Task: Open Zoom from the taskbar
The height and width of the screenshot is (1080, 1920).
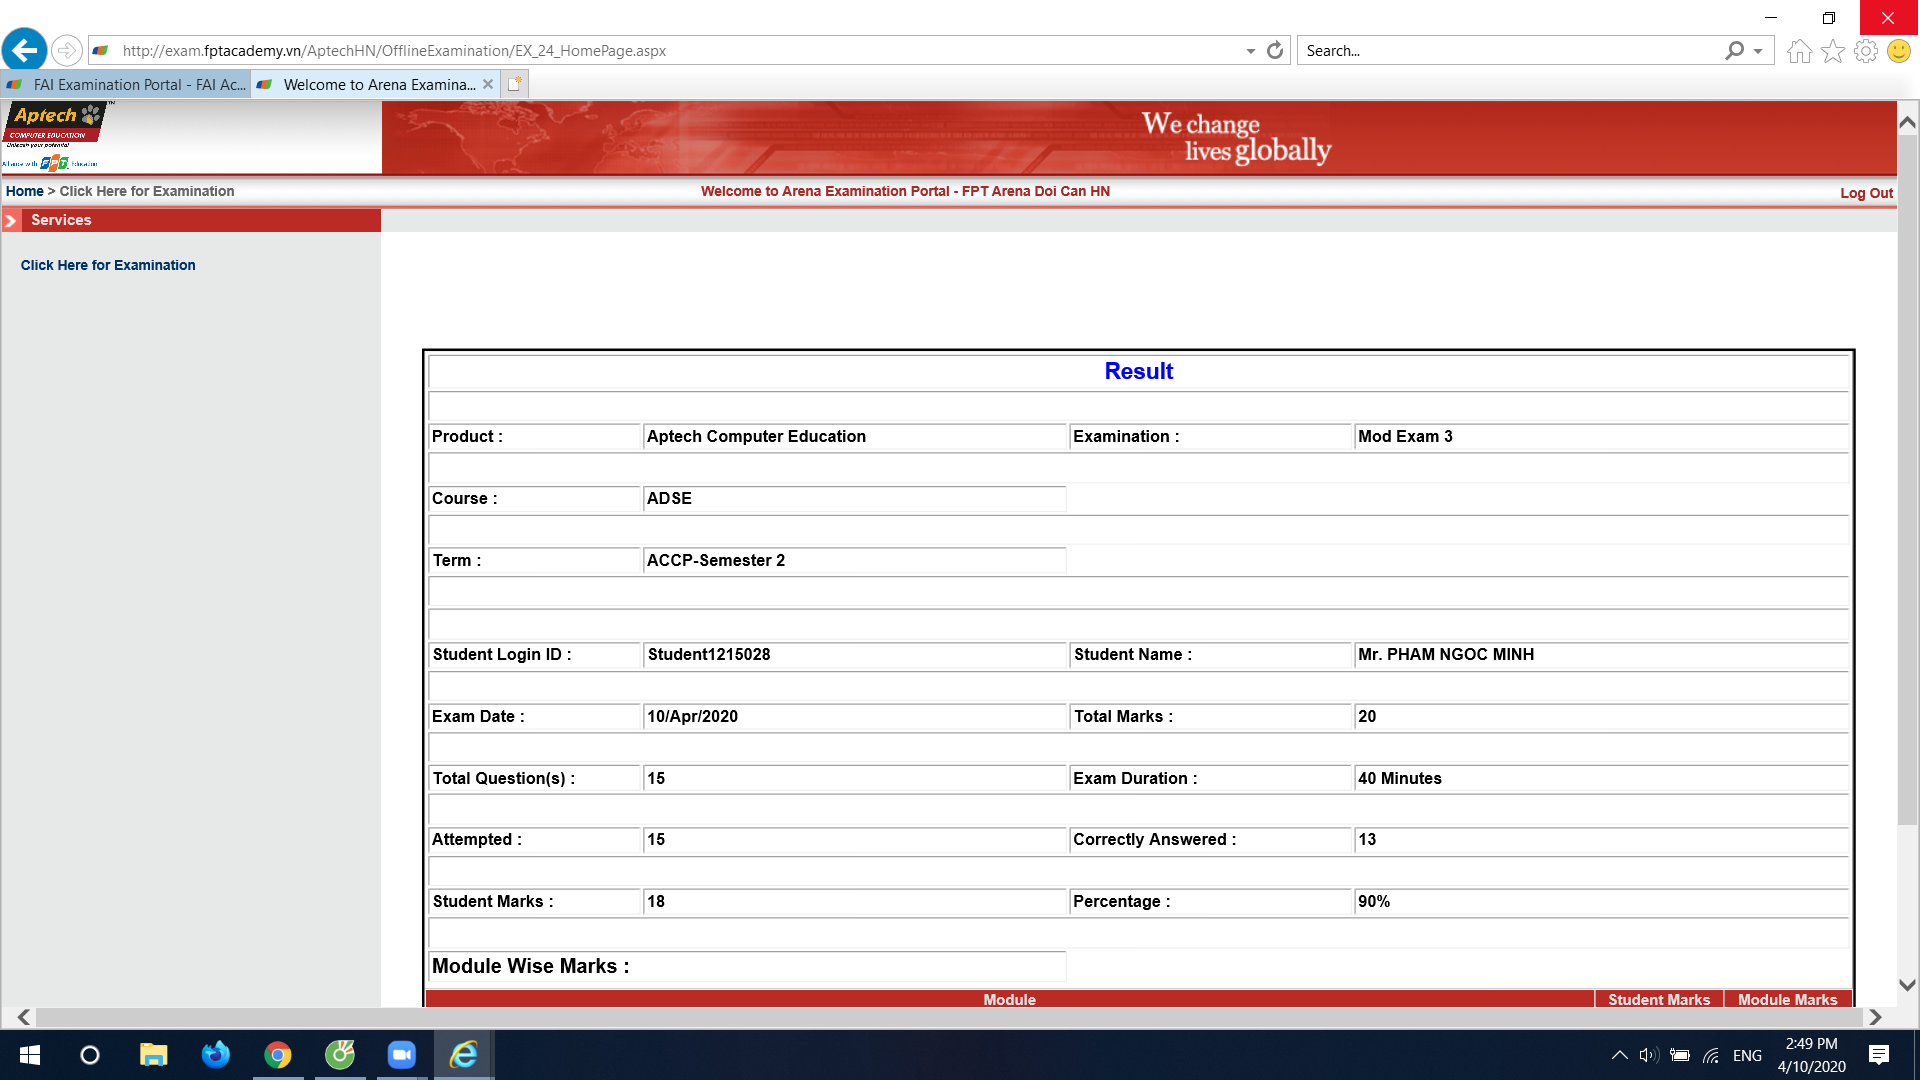Action: 402,1055
